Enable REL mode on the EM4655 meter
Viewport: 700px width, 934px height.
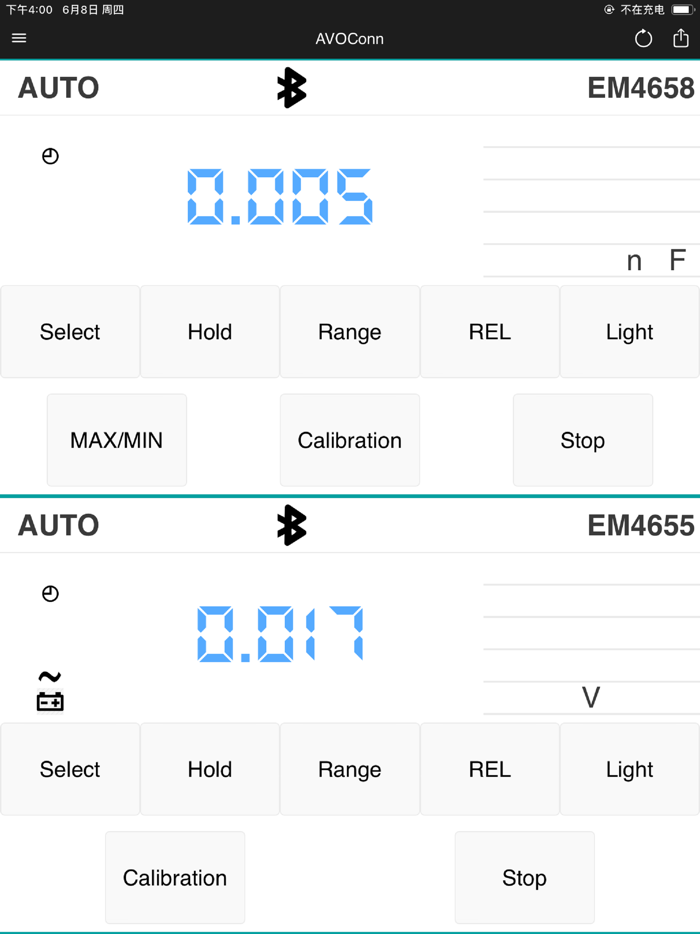pyautogui.click(x=489, y=768)
